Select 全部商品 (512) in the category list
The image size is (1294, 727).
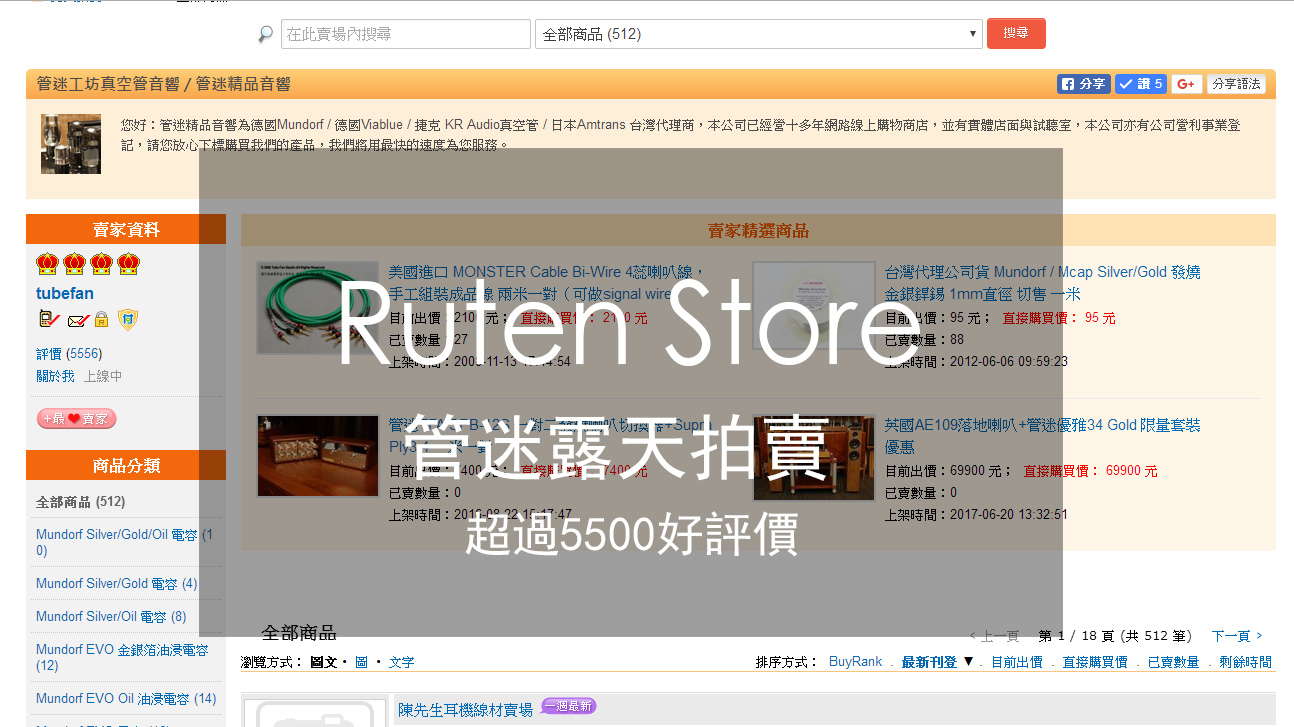pyautogui.click(x=80, y=502)
